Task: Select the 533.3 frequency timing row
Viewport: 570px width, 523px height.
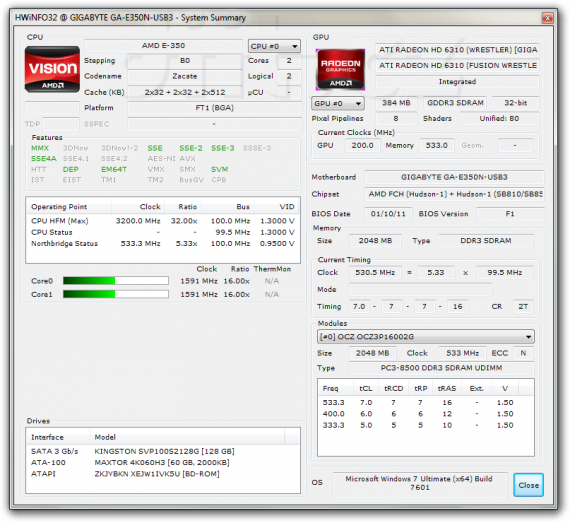Action: 425,402
